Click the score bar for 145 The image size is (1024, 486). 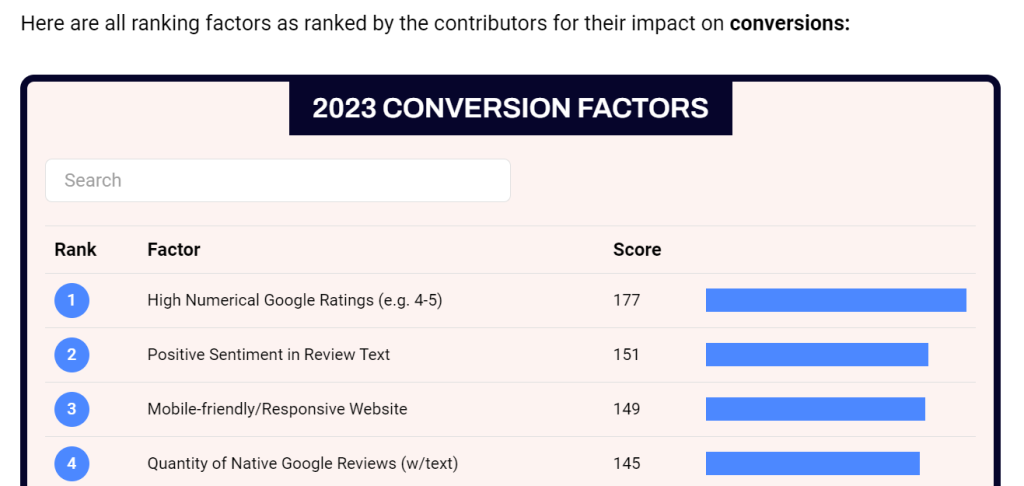pyautogui.click(x=812, y=463)
